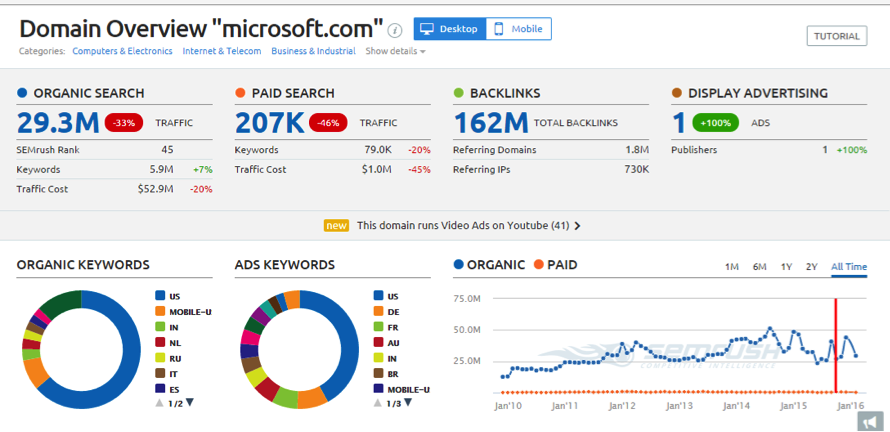Expand Show details dropdown
Screen dimensions: 890x432
click(395, 51)
